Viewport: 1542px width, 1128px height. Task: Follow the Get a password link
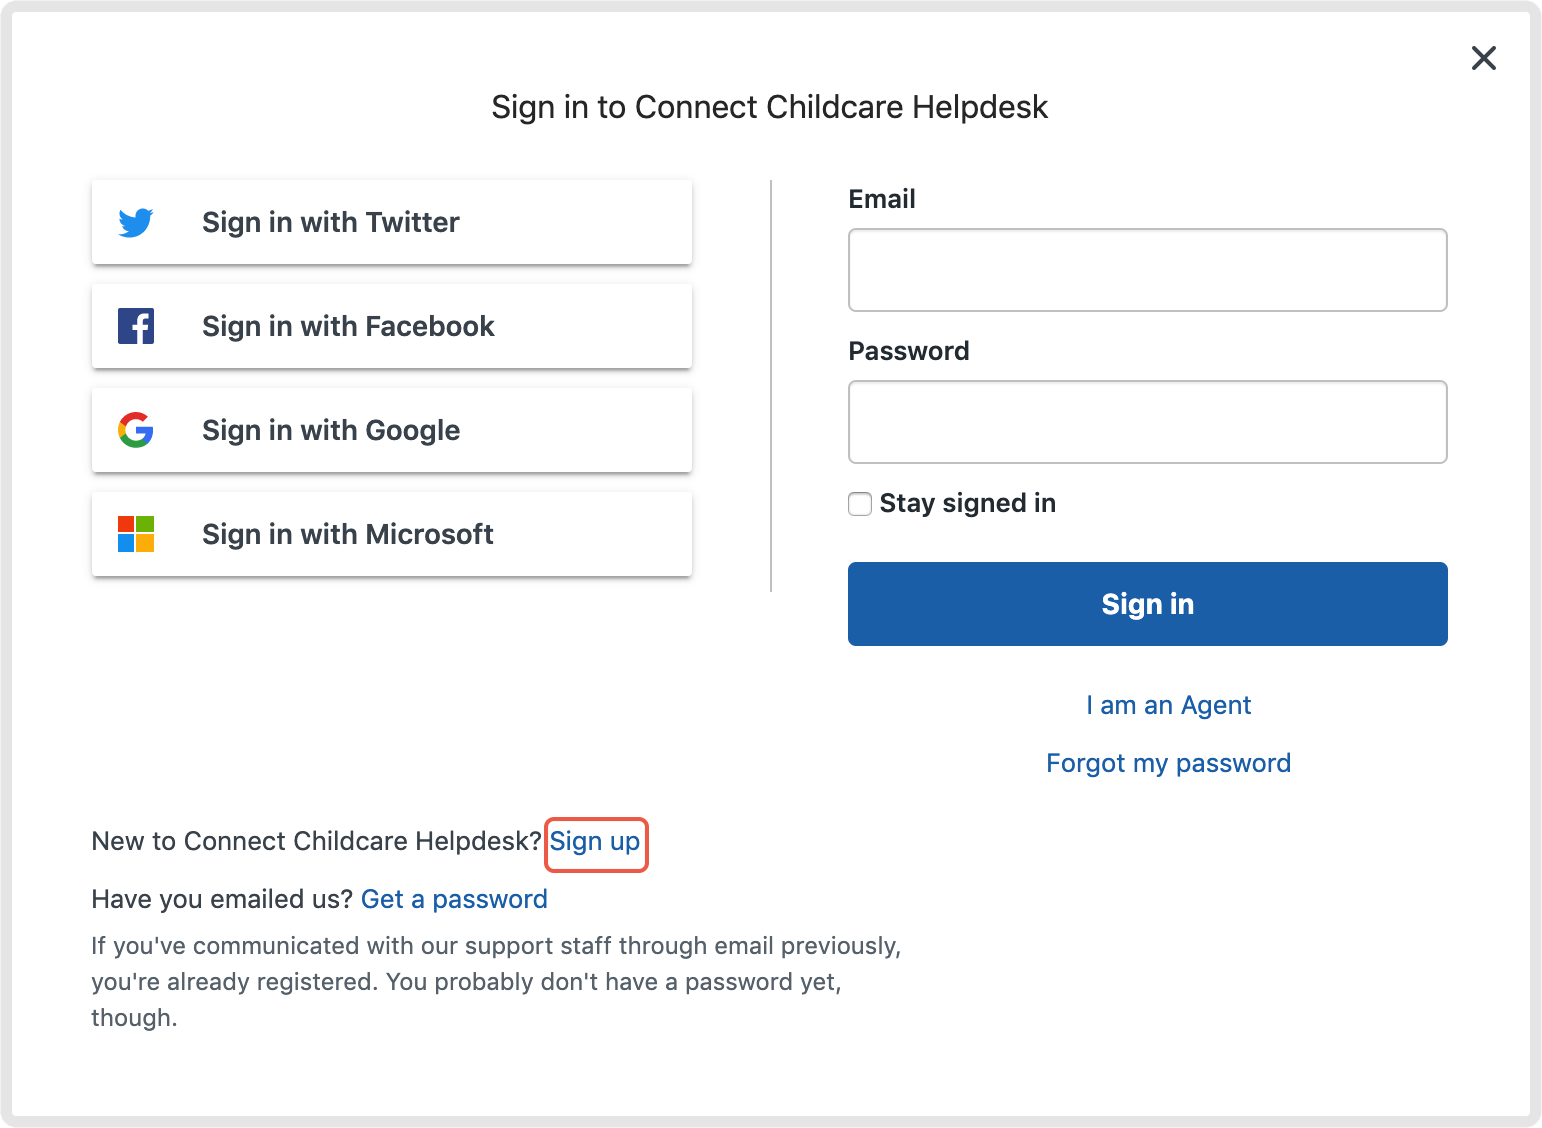pos(454,899)
